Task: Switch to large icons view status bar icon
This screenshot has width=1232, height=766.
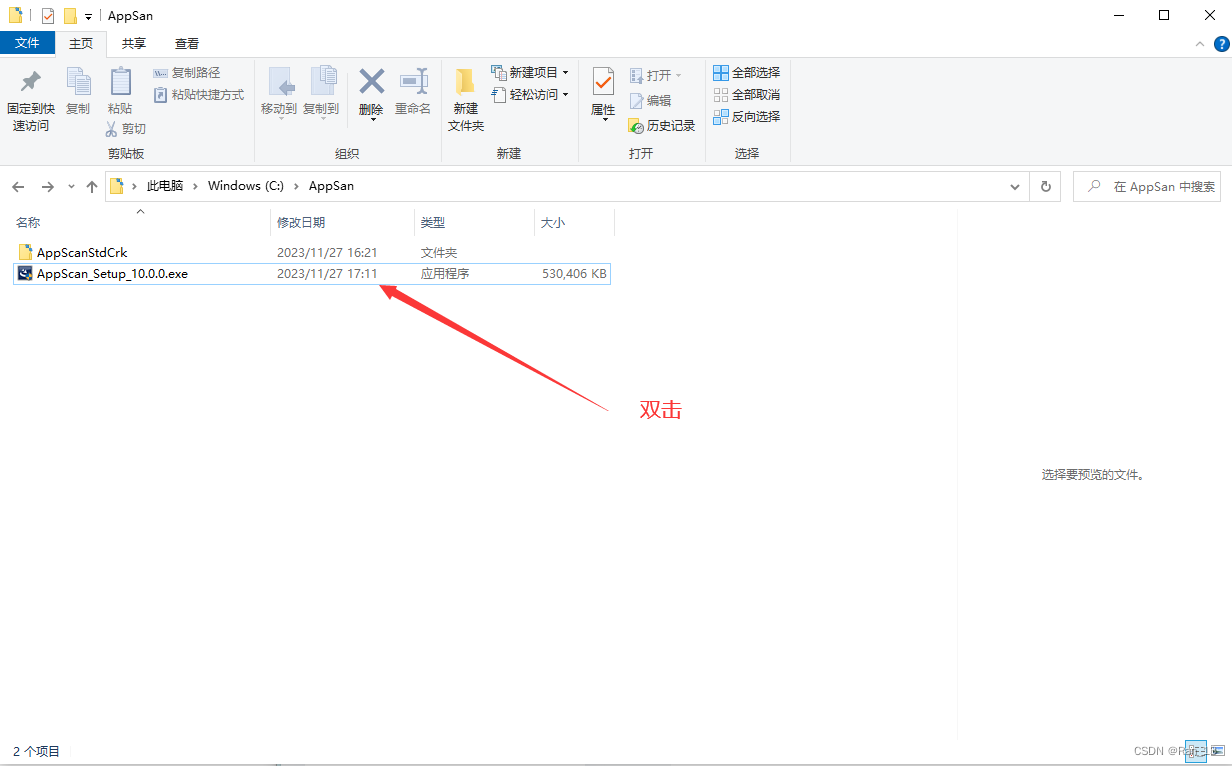Action: coord(1217,750)
